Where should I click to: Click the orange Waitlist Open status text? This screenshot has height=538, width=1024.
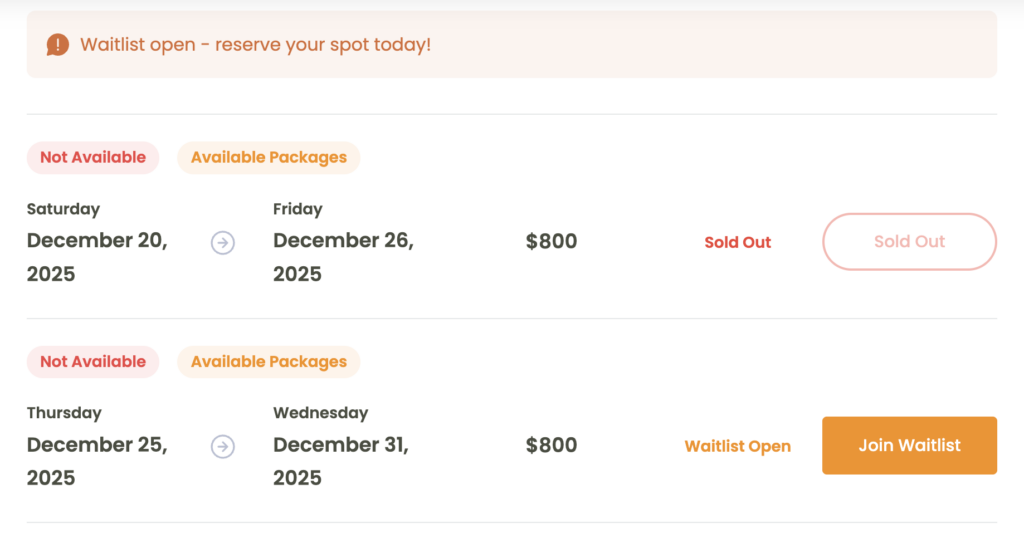[737, 446]
